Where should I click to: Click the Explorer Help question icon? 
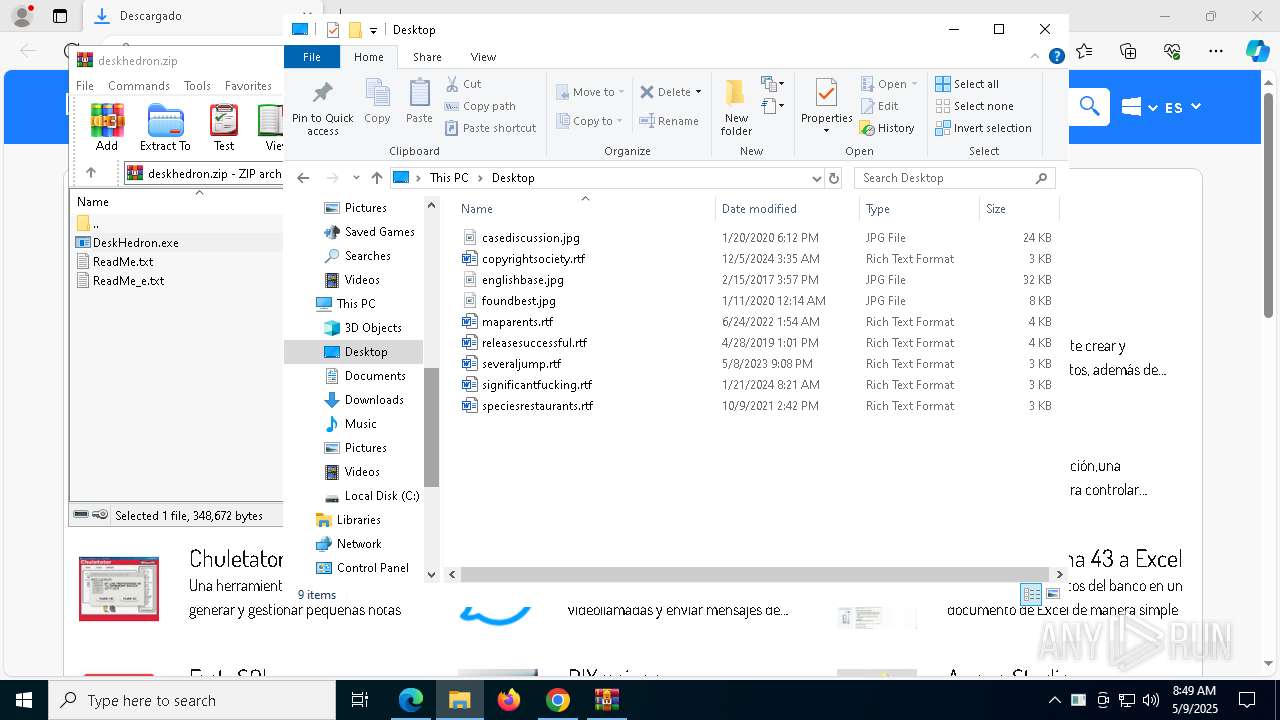tap(1056, 57)
